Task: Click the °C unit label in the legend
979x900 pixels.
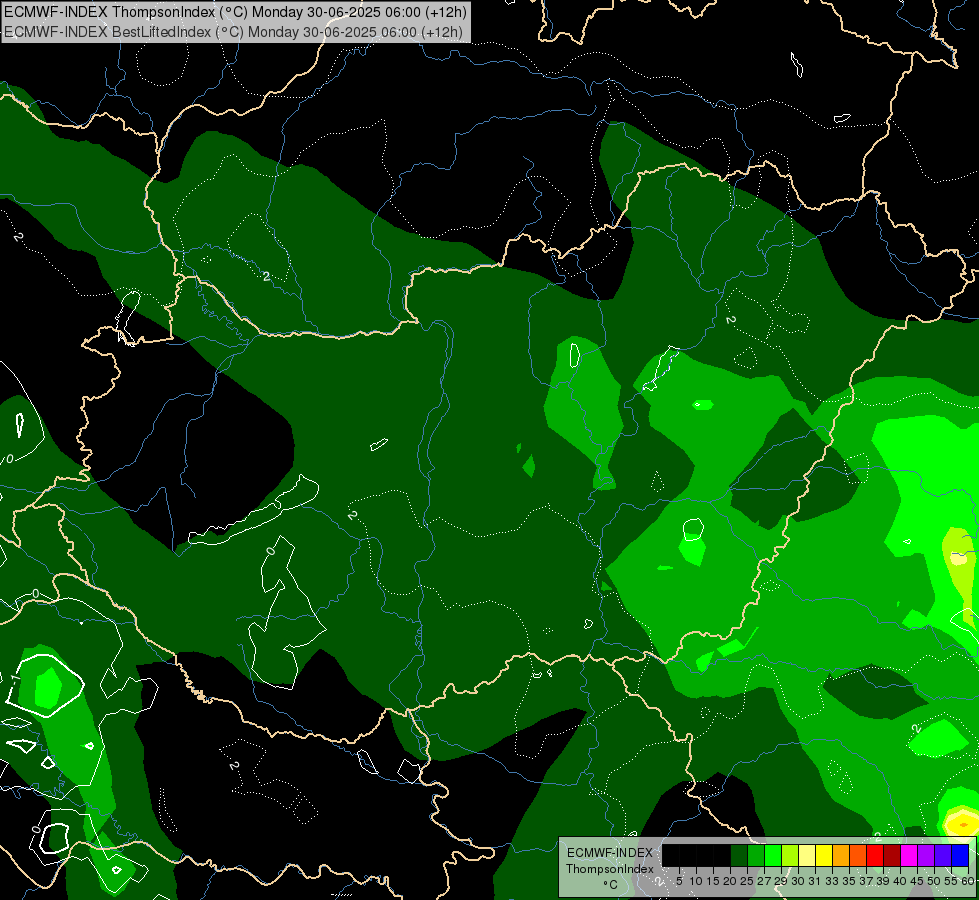Action: click(x=611, y=885)
